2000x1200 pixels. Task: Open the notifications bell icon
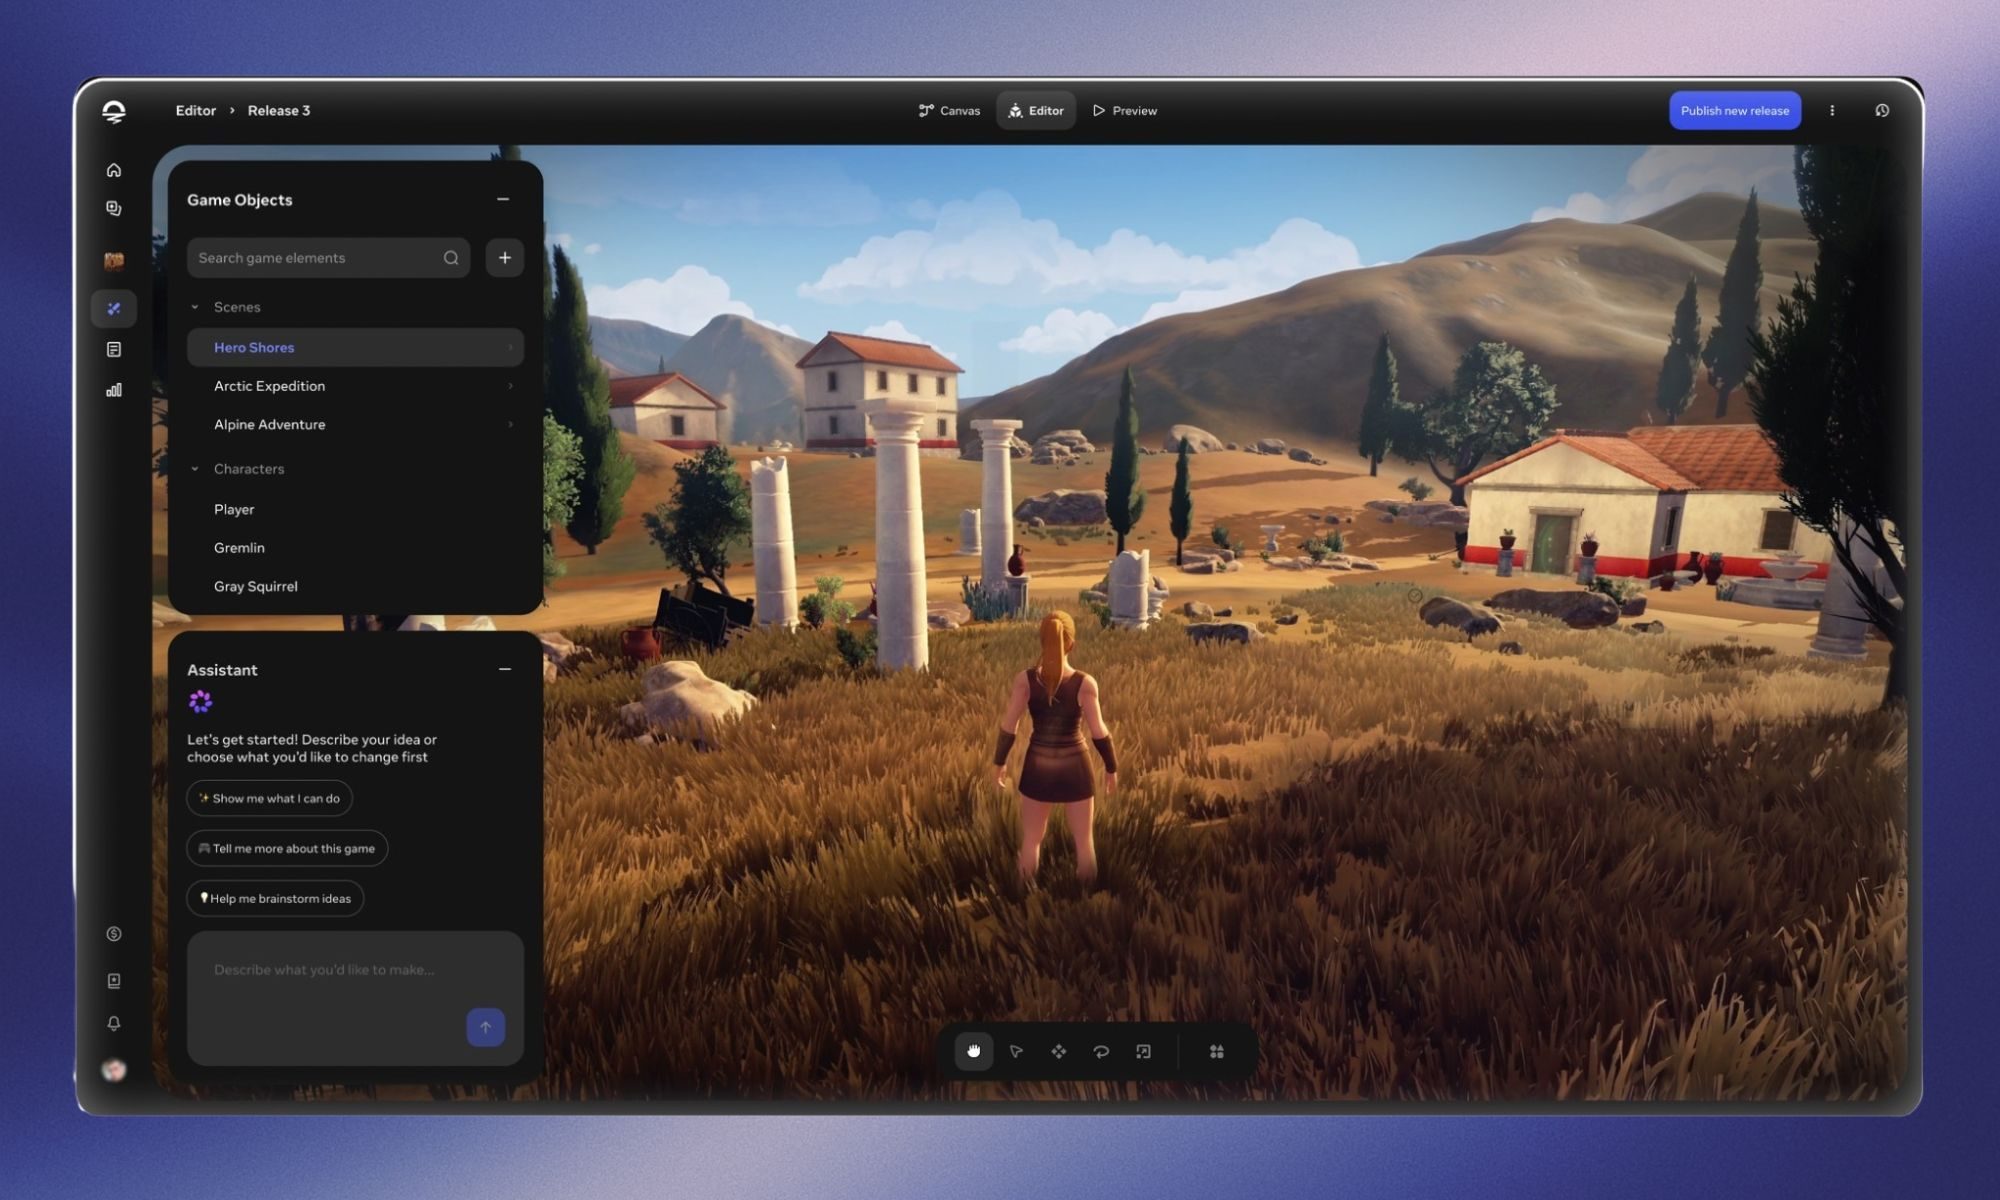114,1023
